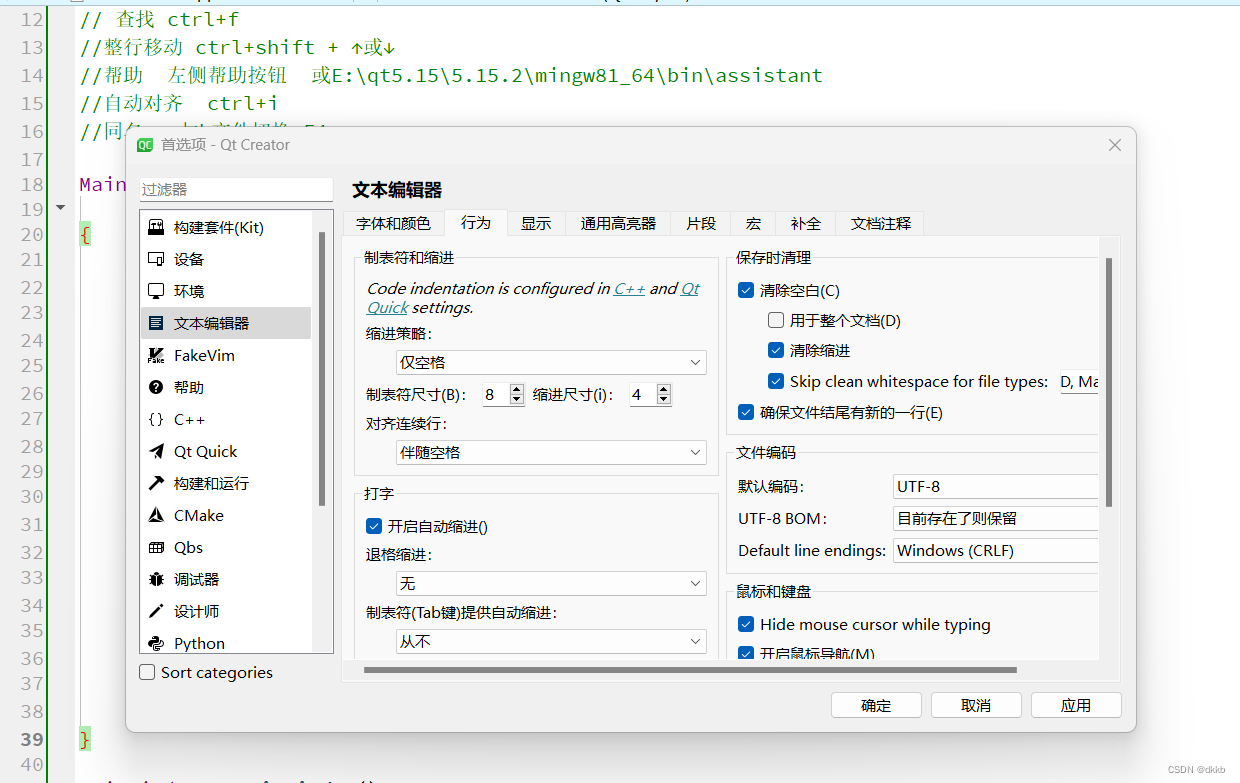Open 构建和运行 hammer icon
This screenshot has height=783, width=1240.
point(156,483)
